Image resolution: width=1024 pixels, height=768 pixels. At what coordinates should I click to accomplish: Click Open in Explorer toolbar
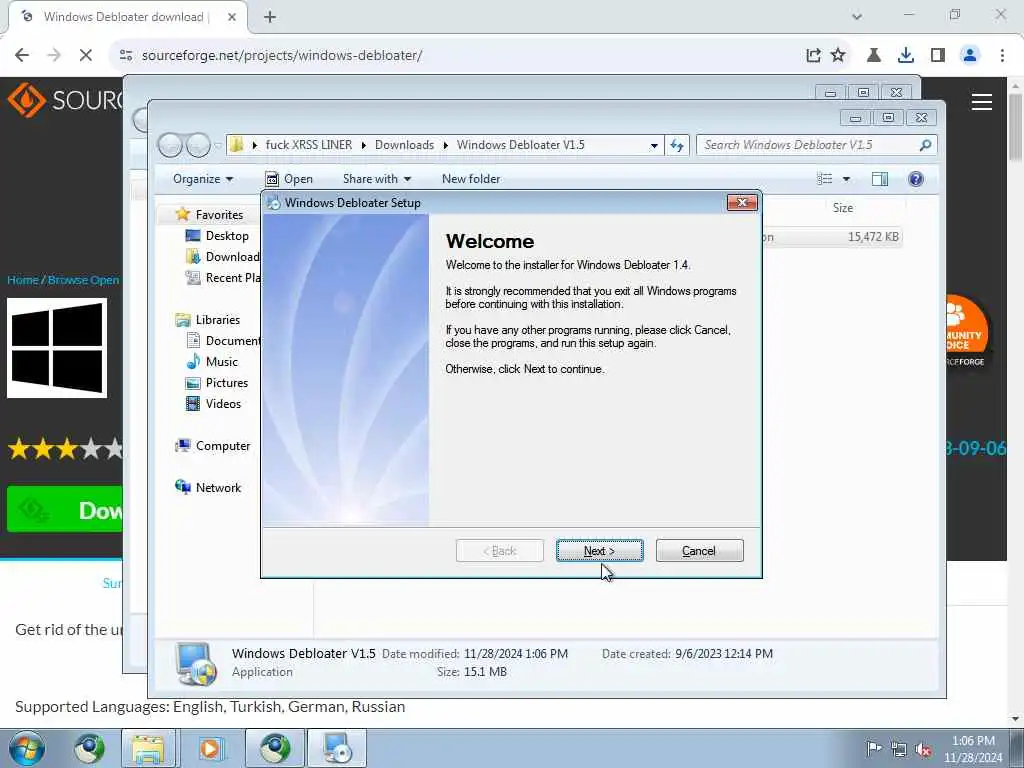289,179
